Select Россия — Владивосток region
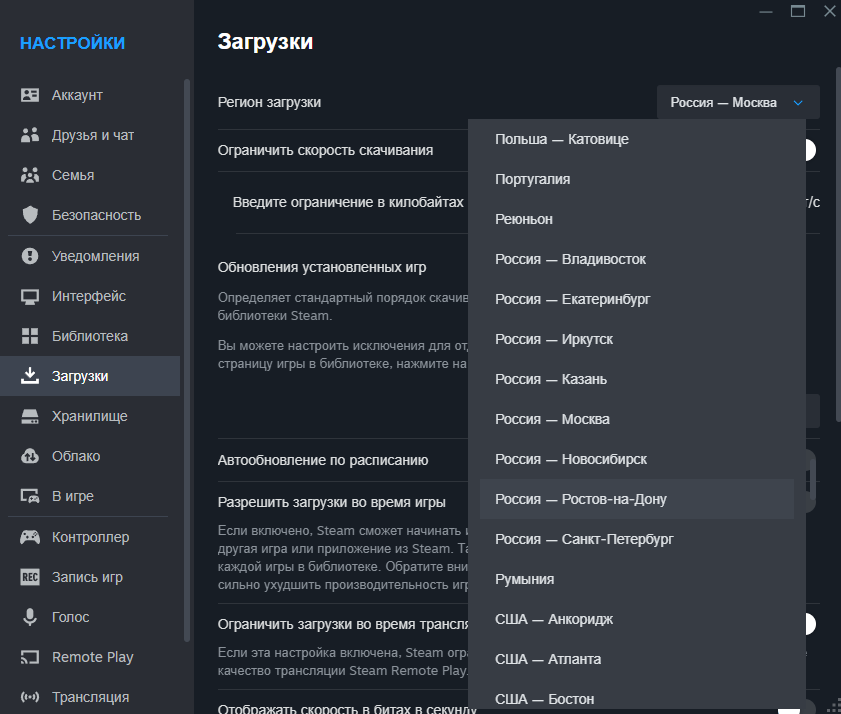 point(637,259)
